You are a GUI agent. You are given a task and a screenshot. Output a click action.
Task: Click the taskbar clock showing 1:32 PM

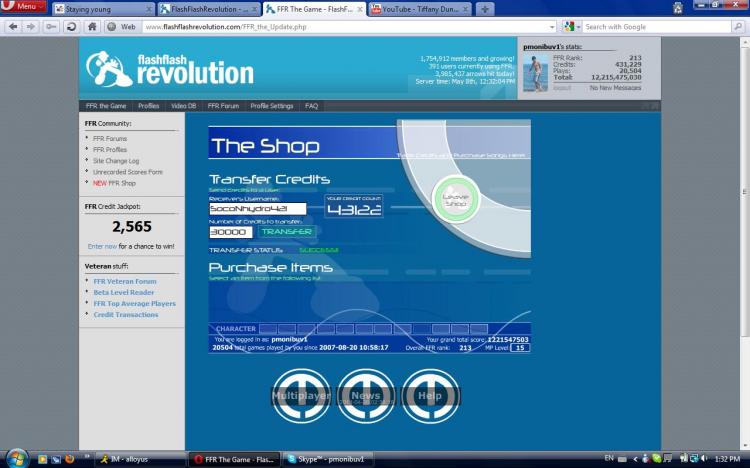(728, 459)
